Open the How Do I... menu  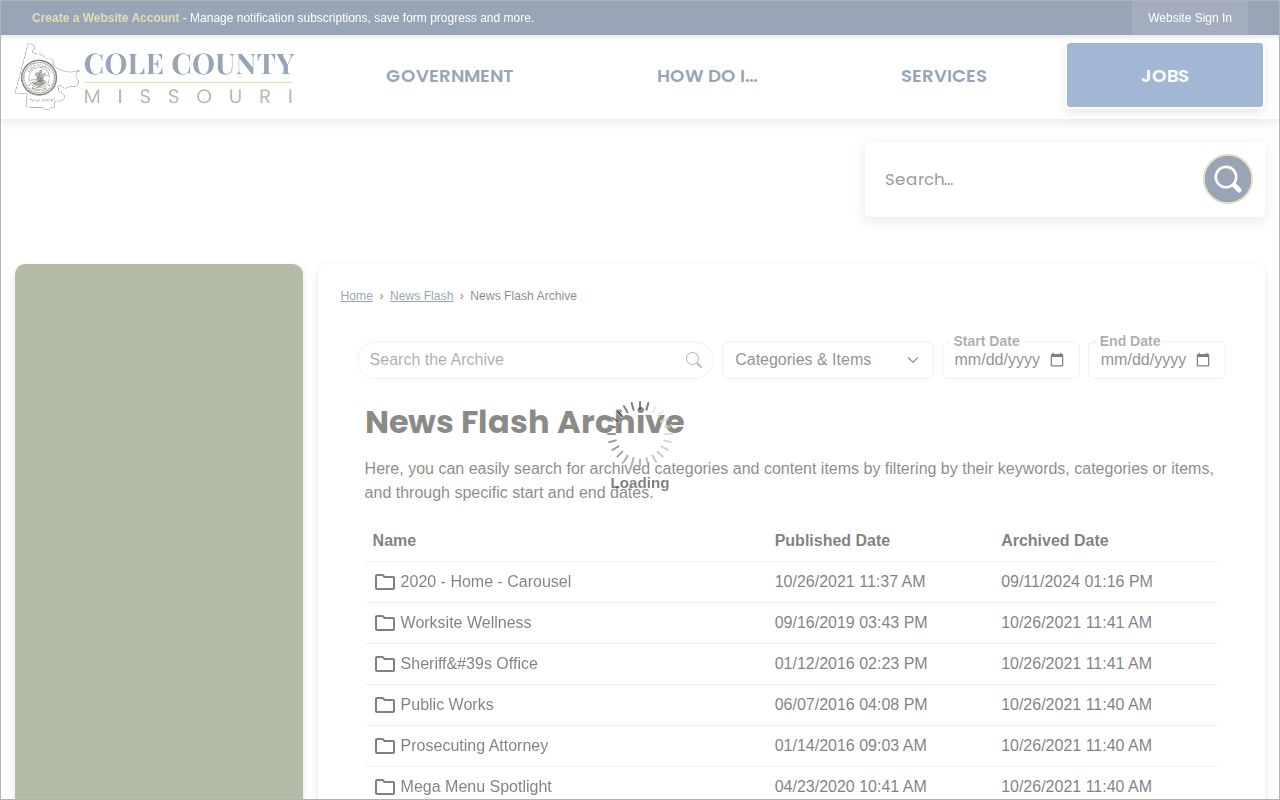(x=707, y=76)
